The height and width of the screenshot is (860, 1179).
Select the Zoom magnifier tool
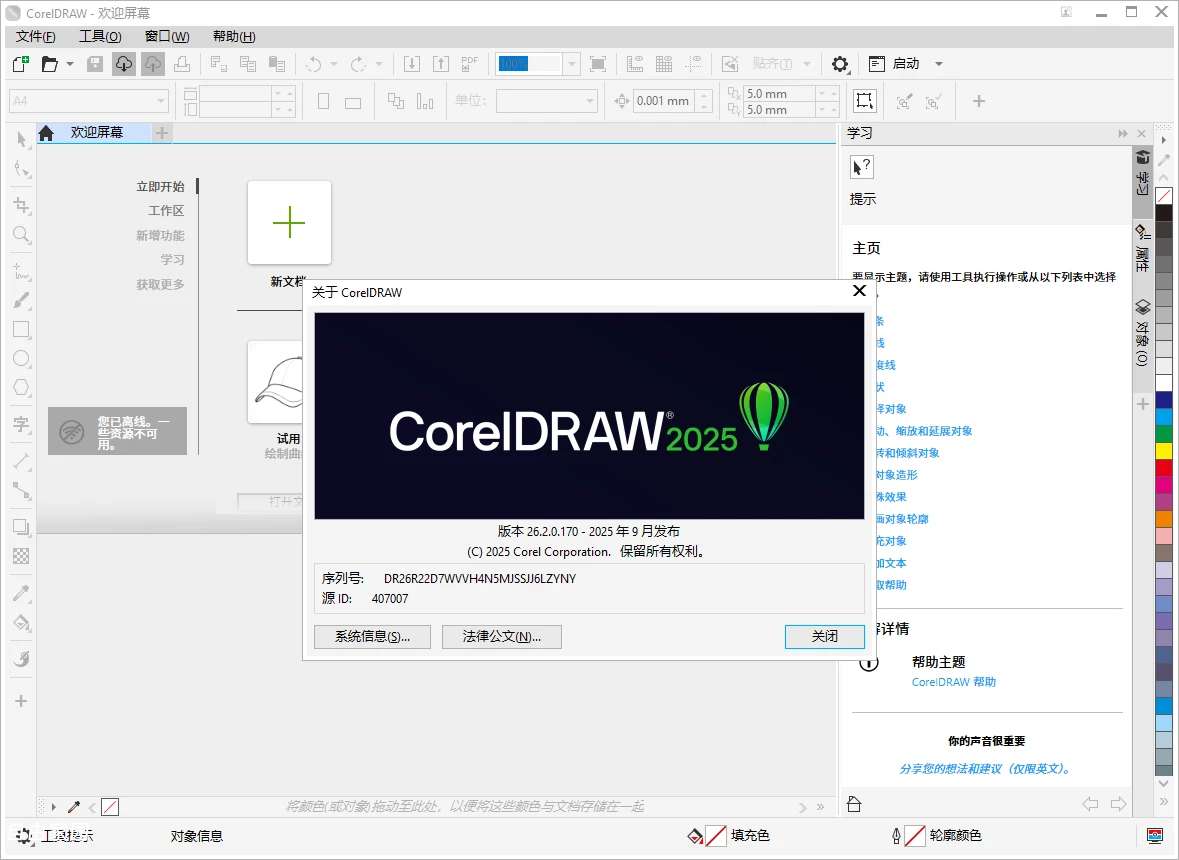coord(21,235)
